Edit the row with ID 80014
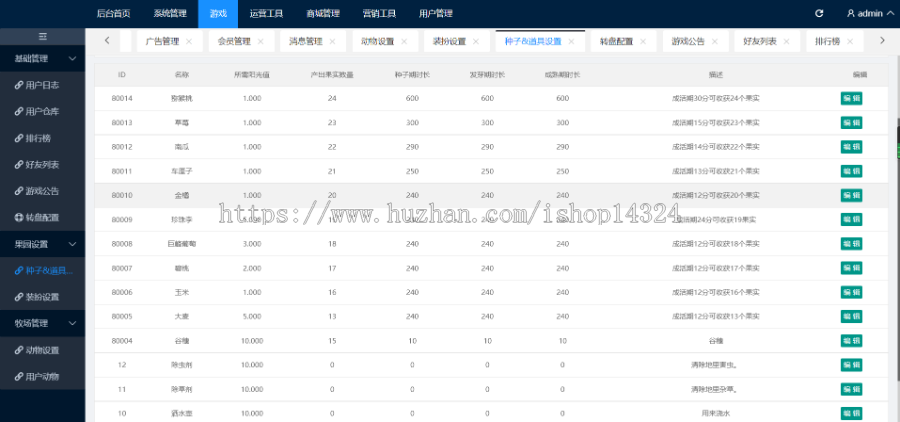The height and width of the screenshot is (422, 900). click(x=851, y=98)
